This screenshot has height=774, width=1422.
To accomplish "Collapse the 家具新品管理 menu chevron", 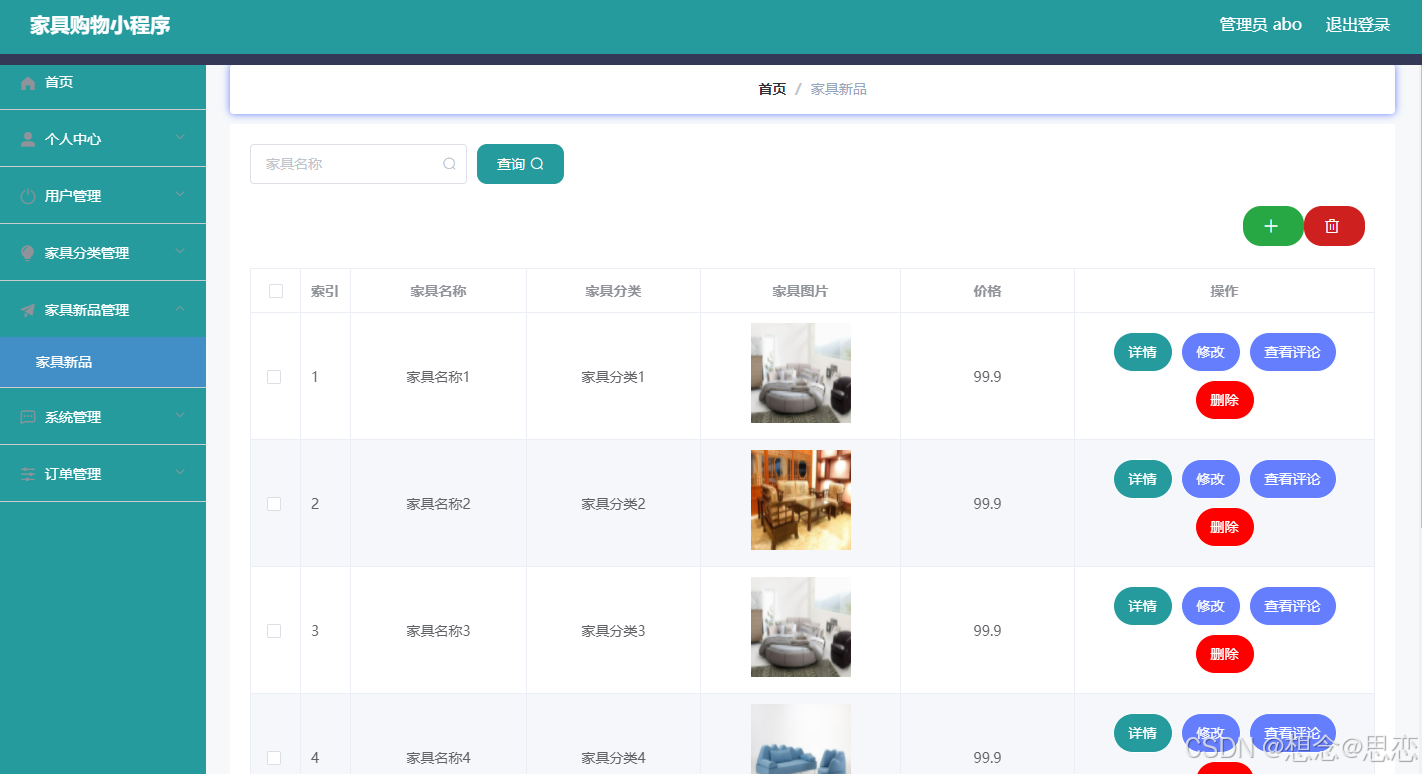I will (x=180, y=309).
